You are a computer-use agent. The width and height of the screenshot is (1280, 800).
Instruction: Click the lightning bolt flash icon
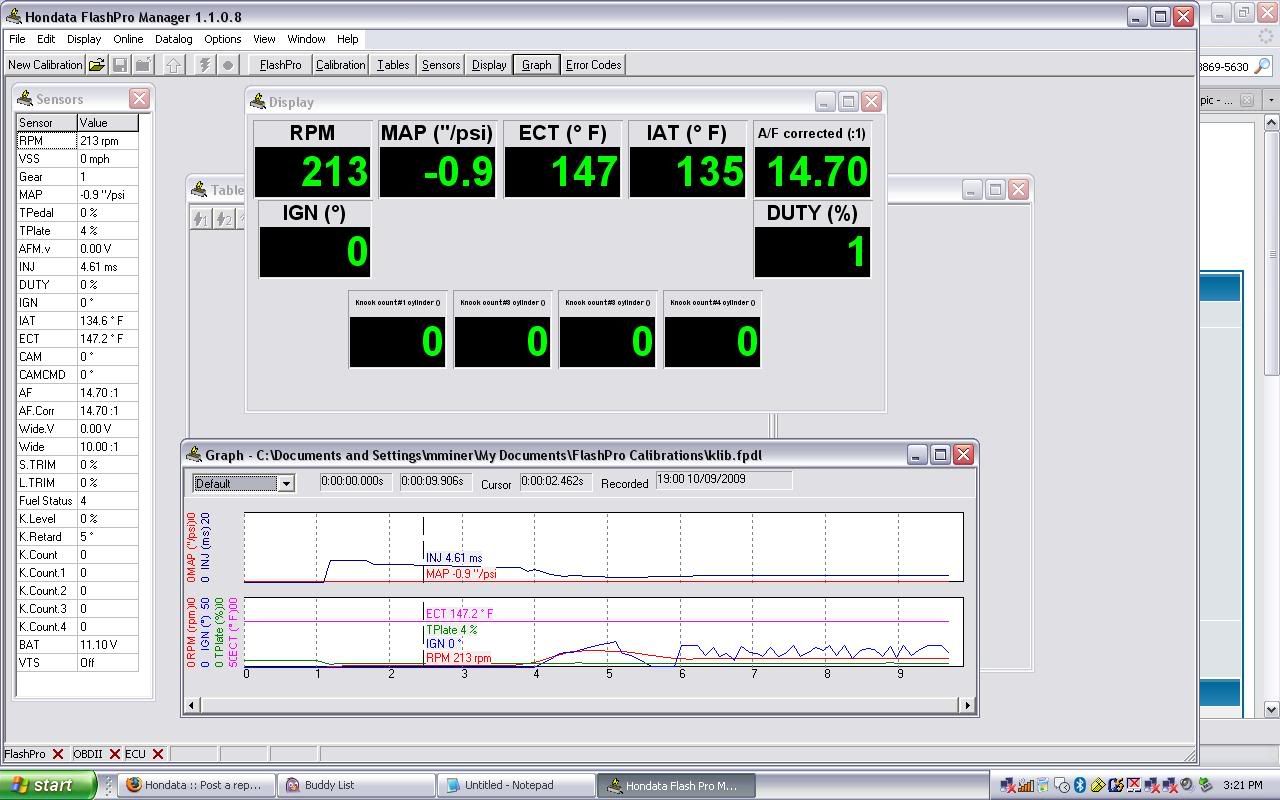[204, 65]
